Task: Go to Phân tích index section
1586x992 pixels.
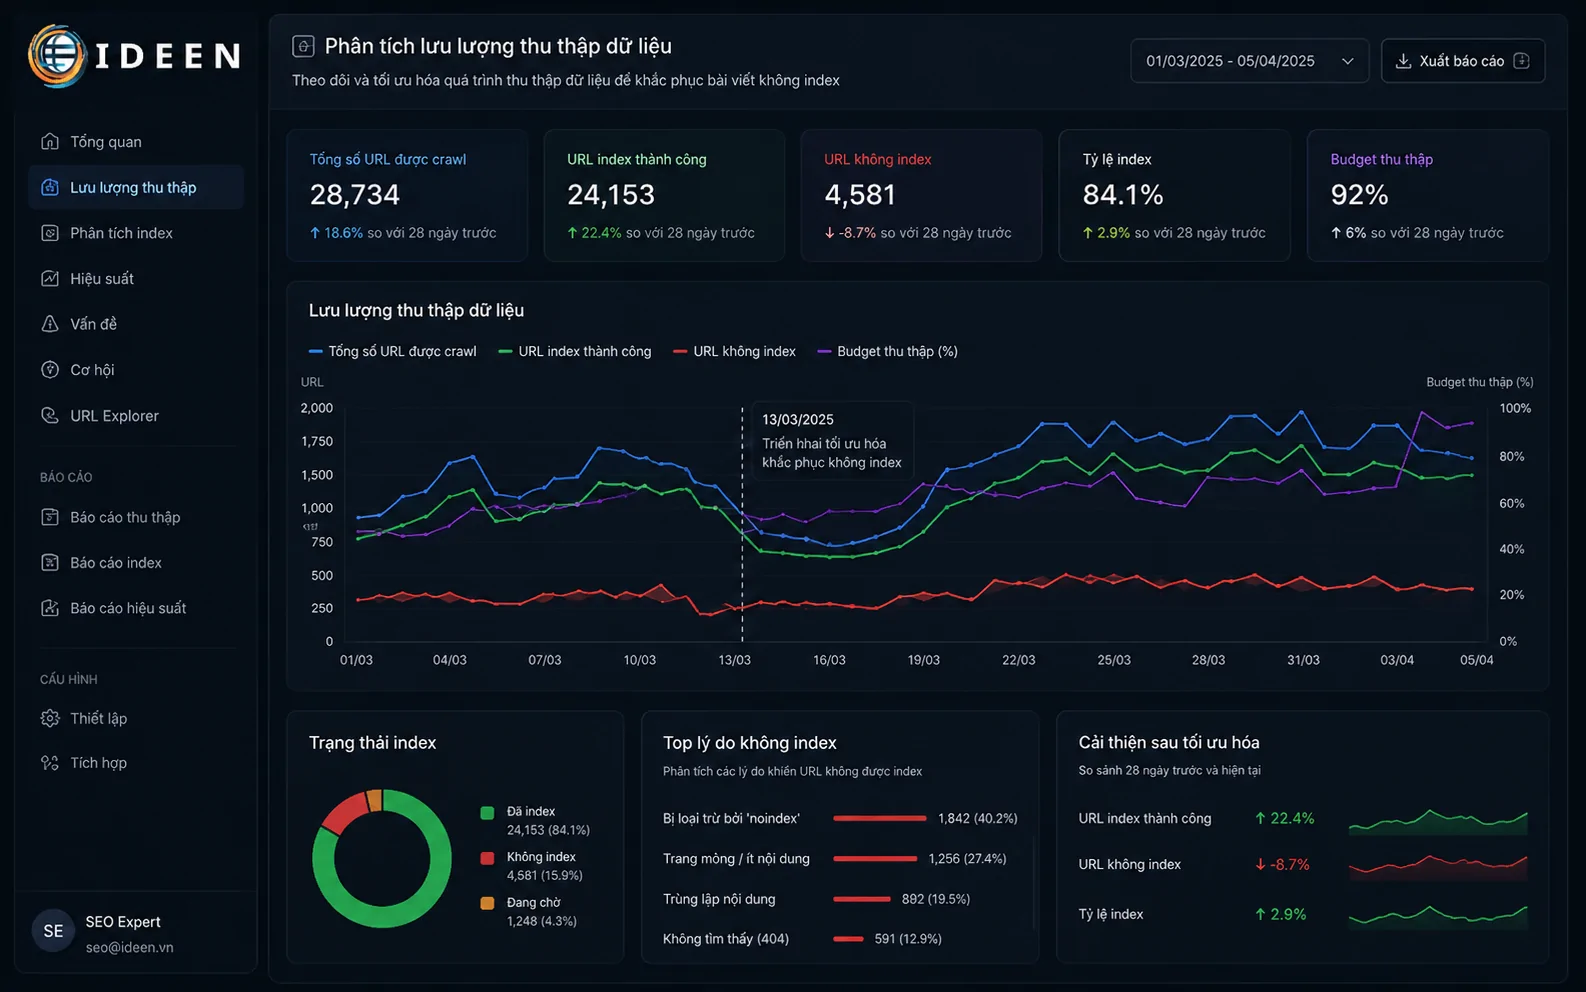Action: coord(136,233)
